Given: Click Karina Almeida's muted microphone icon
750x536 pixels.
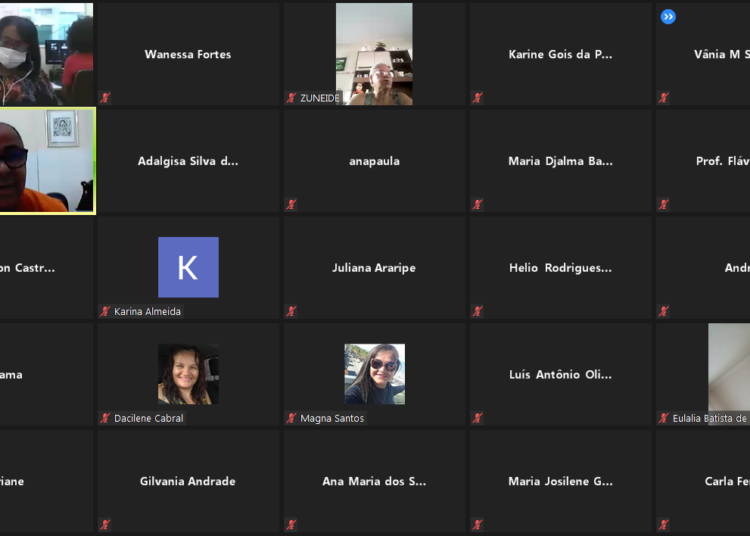Looking at the screenshot, I should tap(105, 311).
